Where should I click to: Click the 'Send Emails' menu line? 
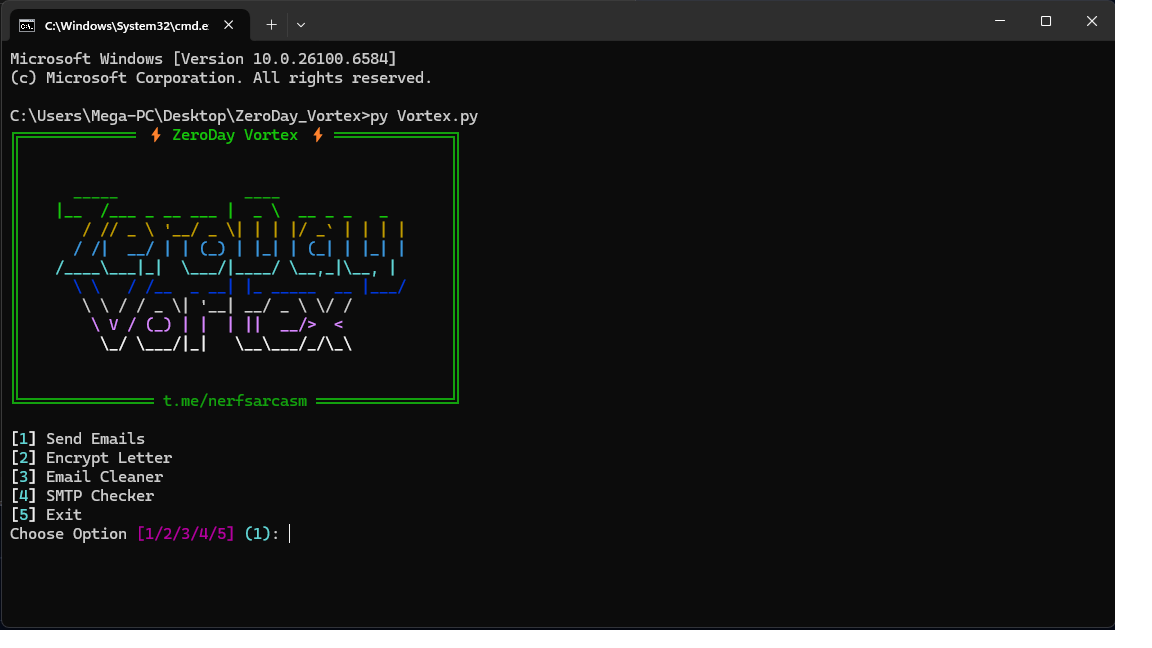(78, 439)
